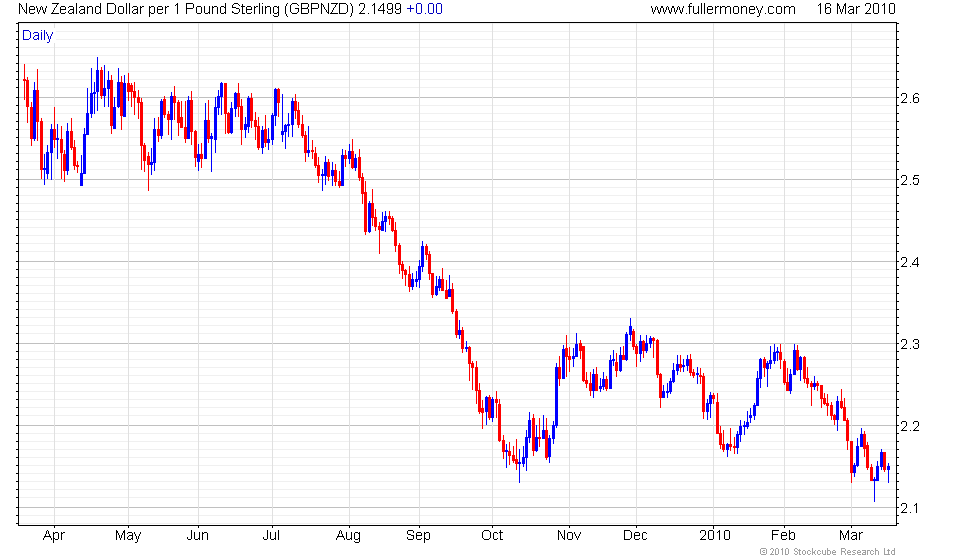Click the Feb label on time axis

(783, 534)
